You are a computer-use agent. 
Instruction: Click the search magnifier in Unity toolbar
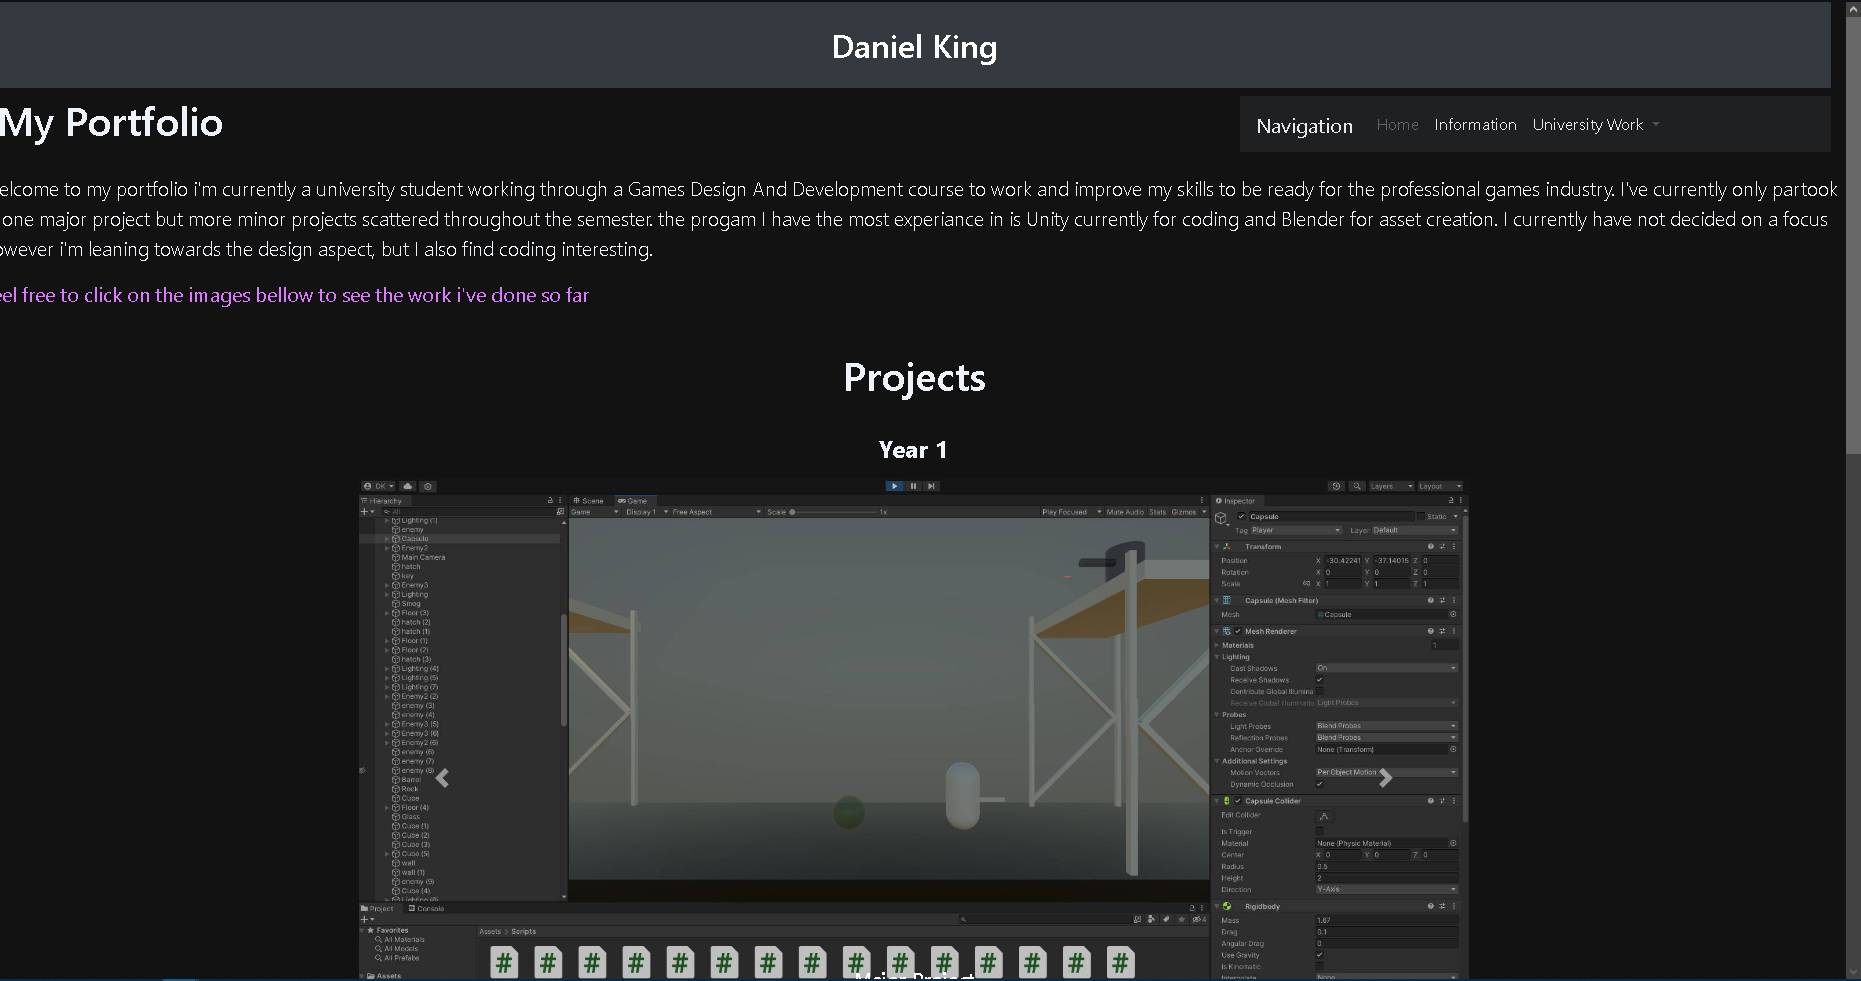(x=1357, y=486)
